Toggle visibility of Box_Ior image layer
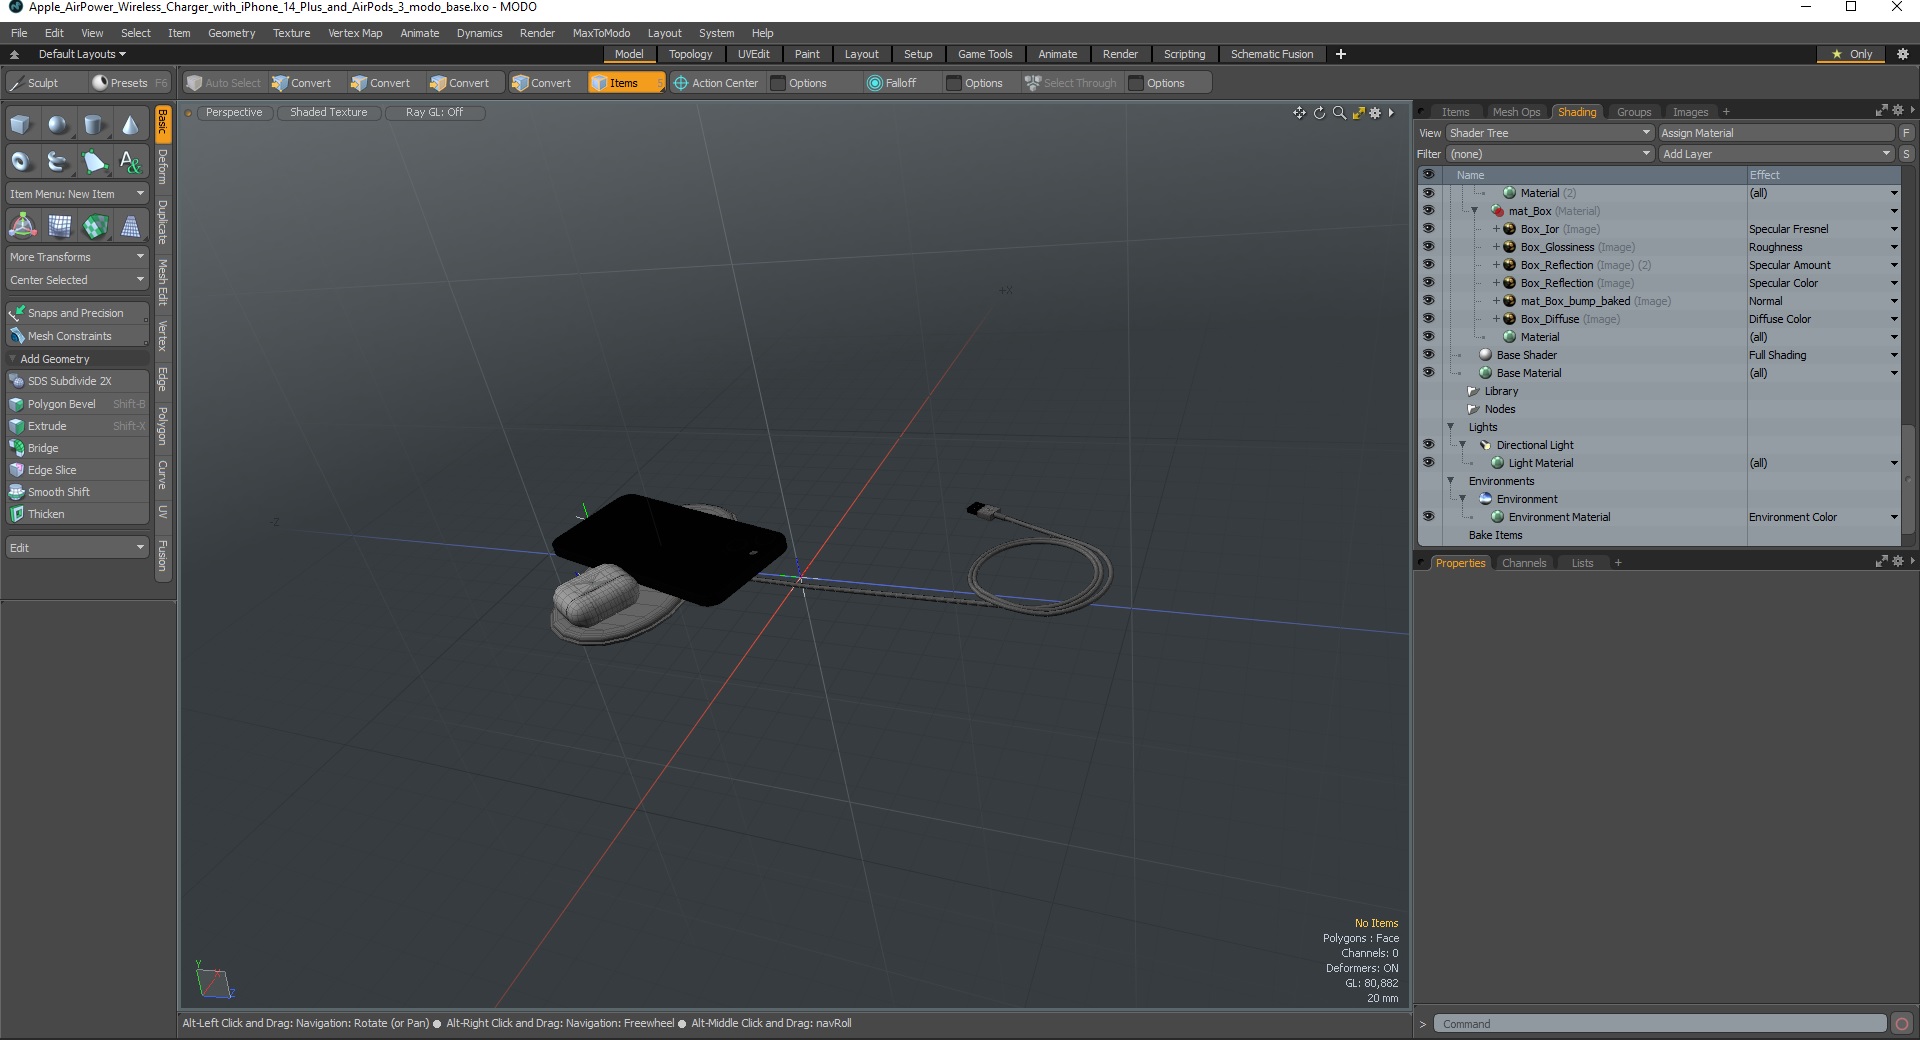1920x1040 pixels. pos(1428,228)
